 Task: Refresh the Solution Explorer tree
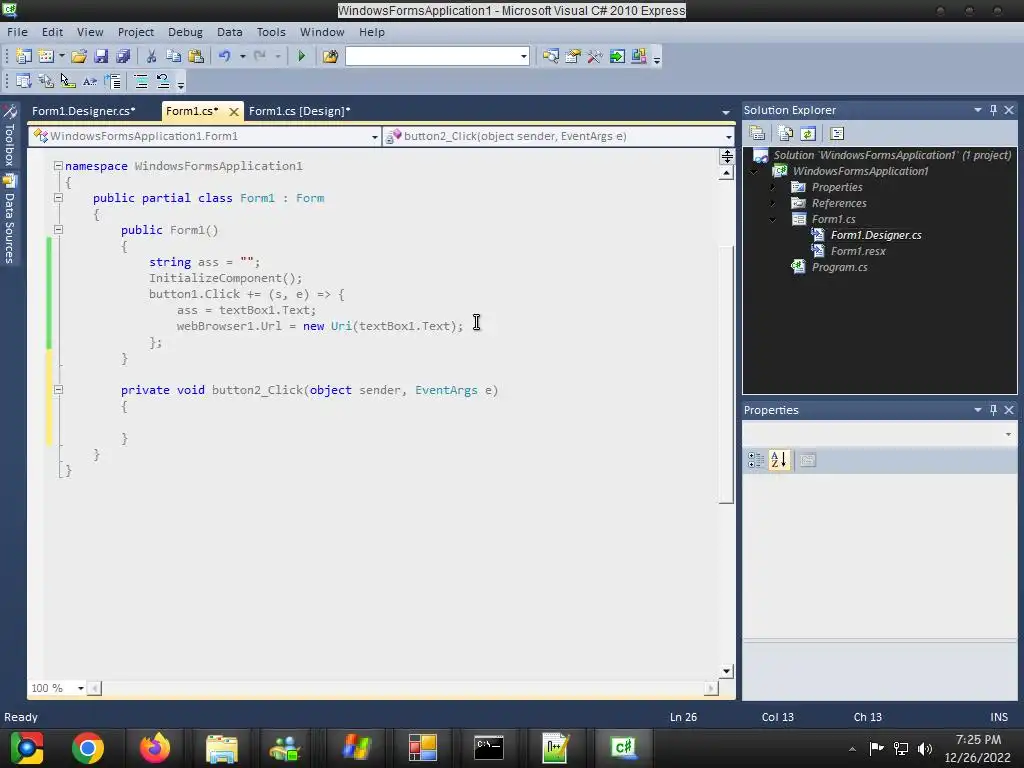[x=808, y=134]
